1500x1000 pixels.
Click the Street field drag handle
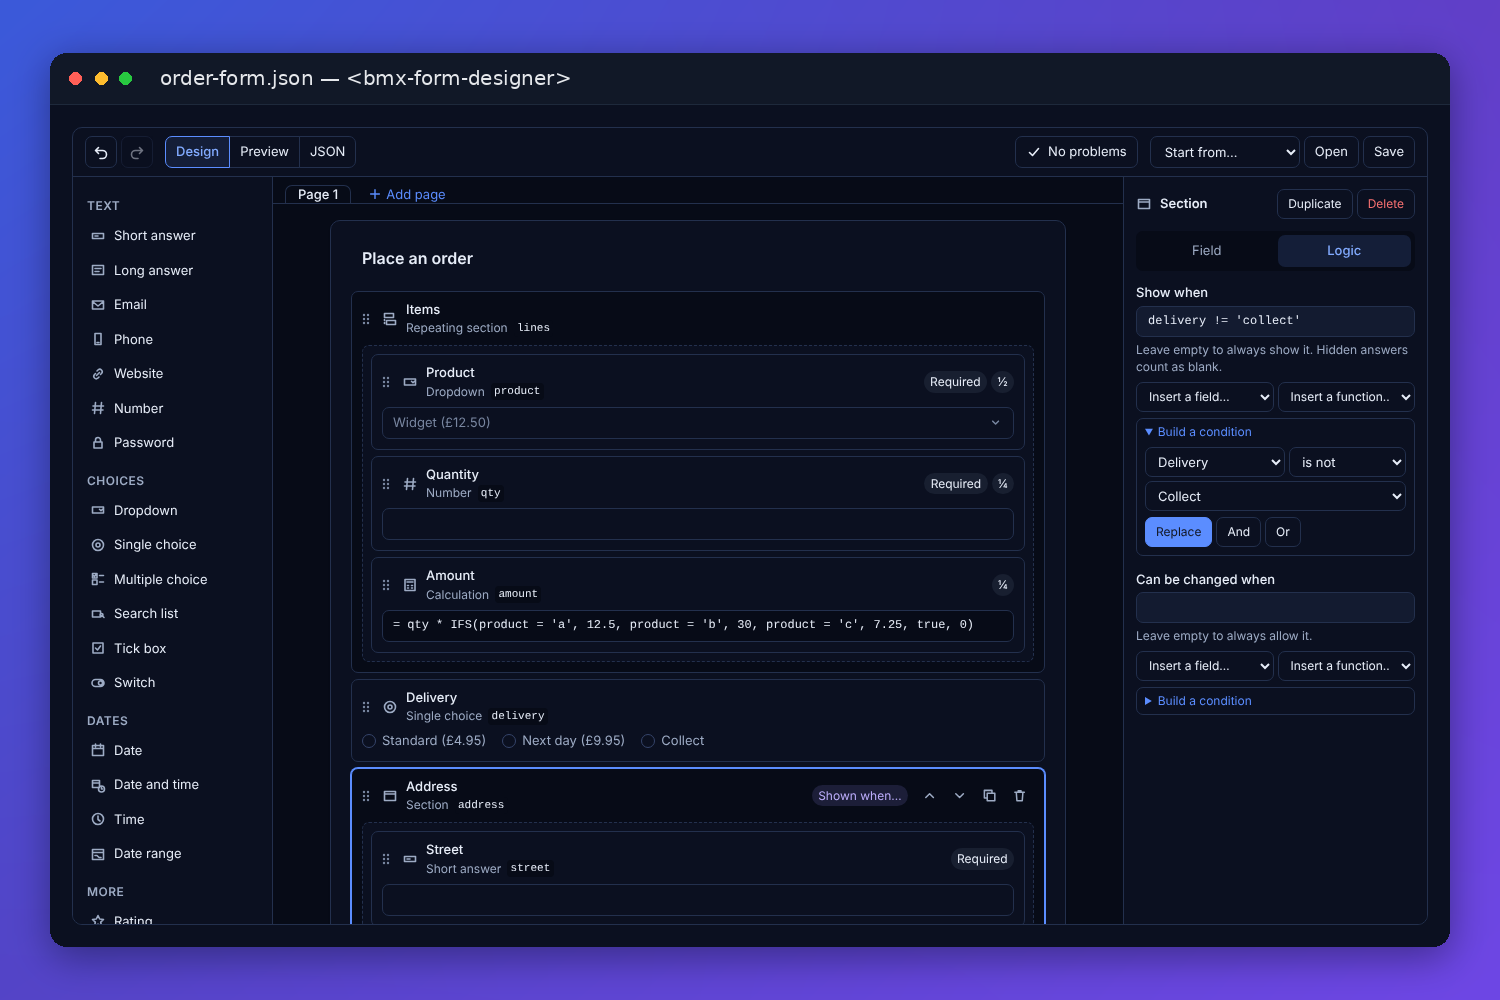(x=386, y=859)
